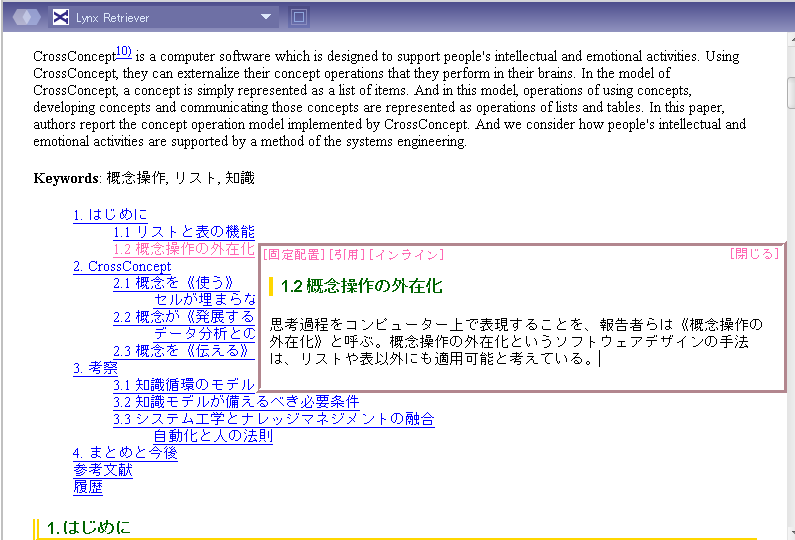Image resolution: width=795 pixels, height=540 pixels.
Task: Click the scrollbar up arrow
Action: [x=791, y=40]
